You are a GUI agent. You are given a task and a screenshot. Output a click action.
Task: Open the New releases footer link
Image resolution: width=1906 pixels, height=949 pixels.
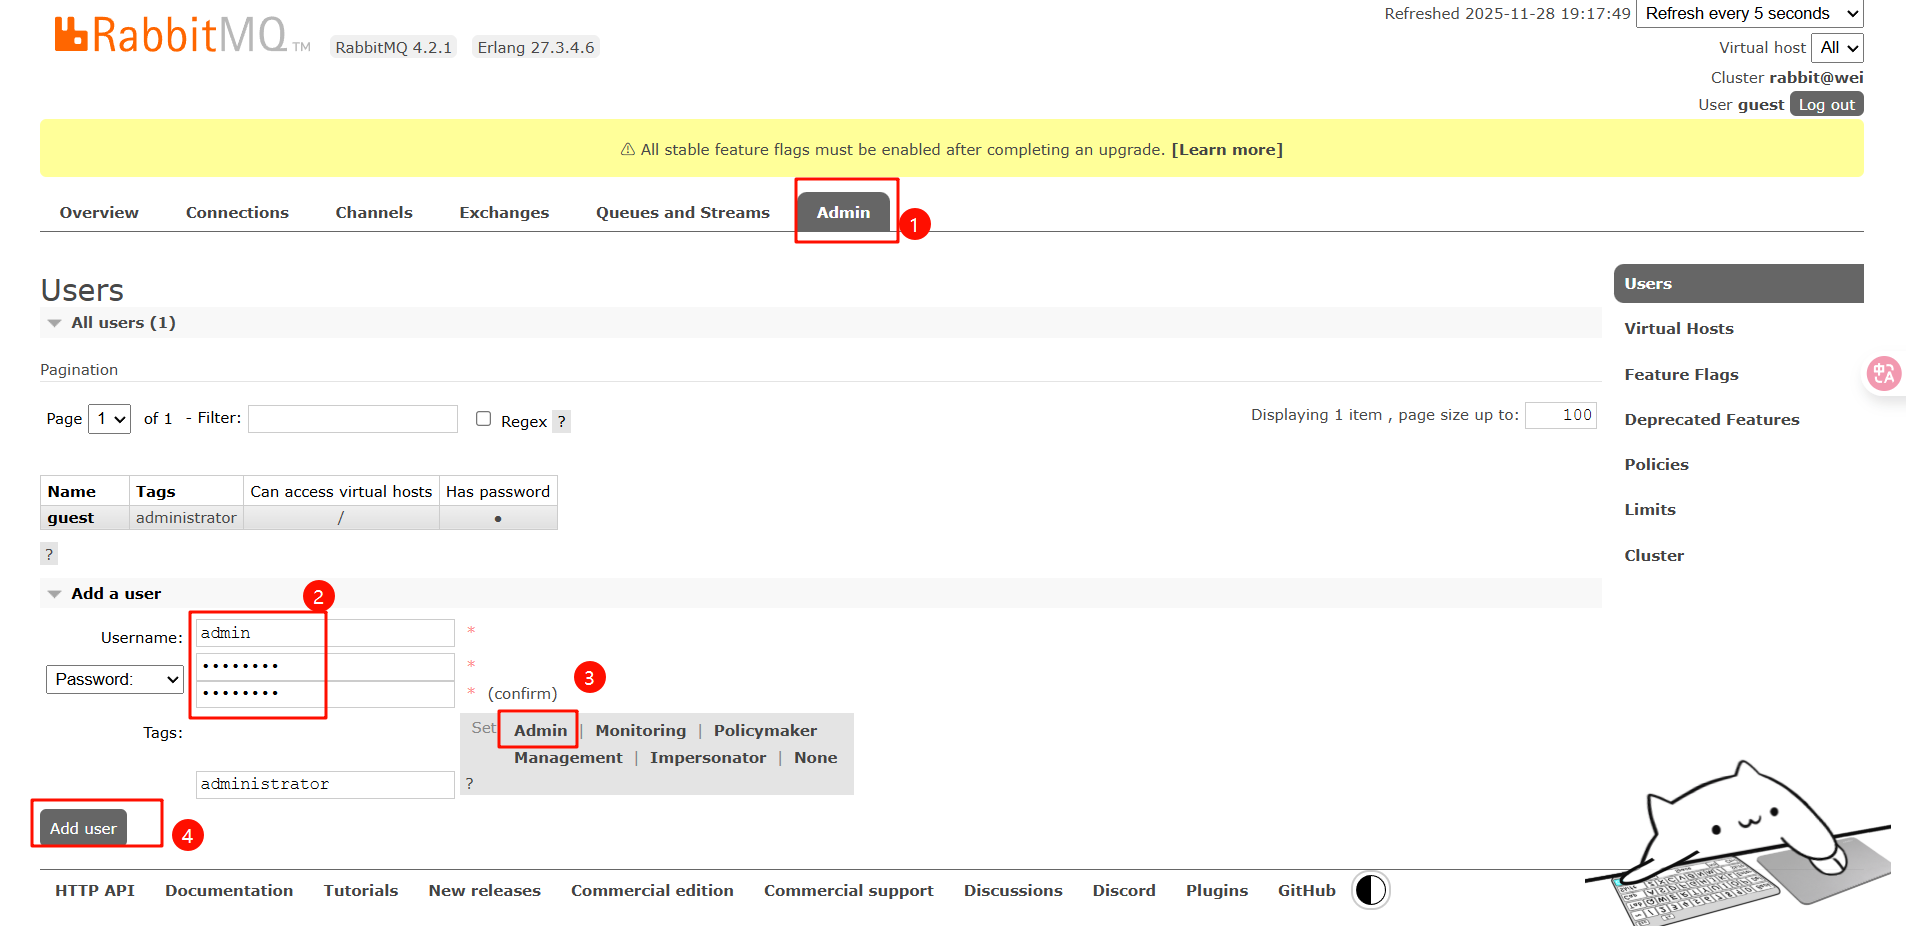click(x=485, y=891)
